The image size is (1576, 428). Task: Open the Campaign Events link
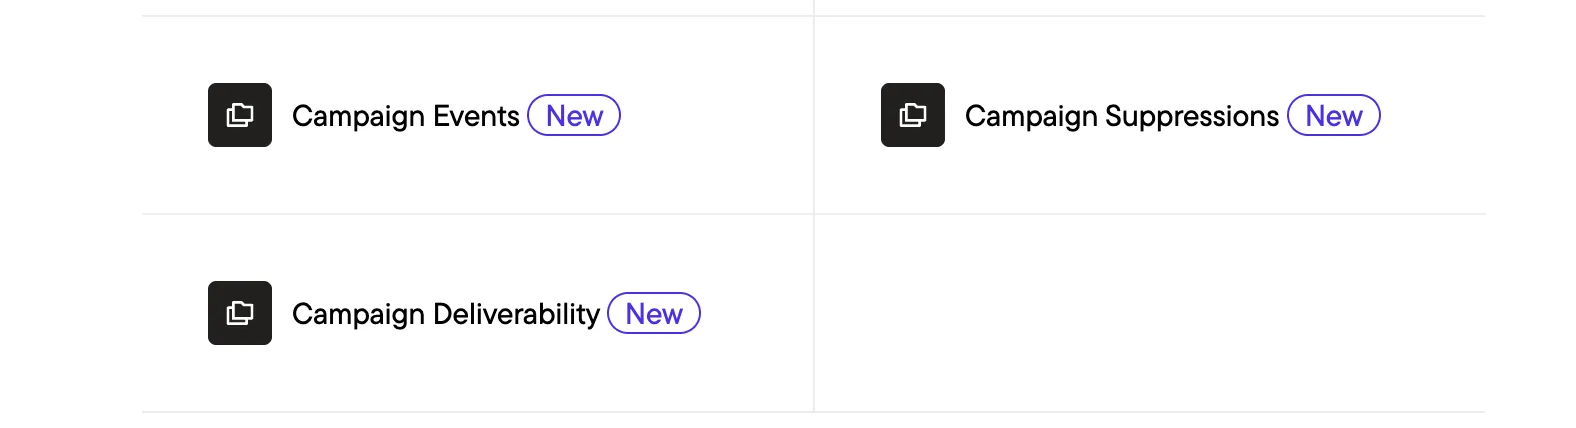(406, 116)
